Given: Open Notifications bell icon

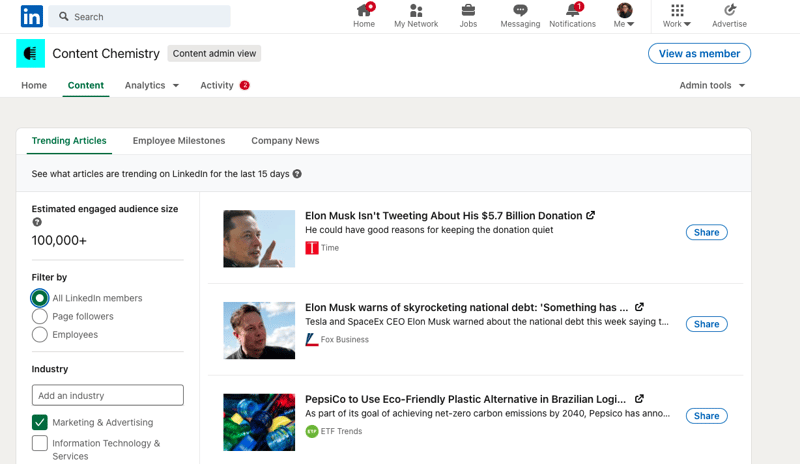Looking at the screenshot, I should click(572, 11).
